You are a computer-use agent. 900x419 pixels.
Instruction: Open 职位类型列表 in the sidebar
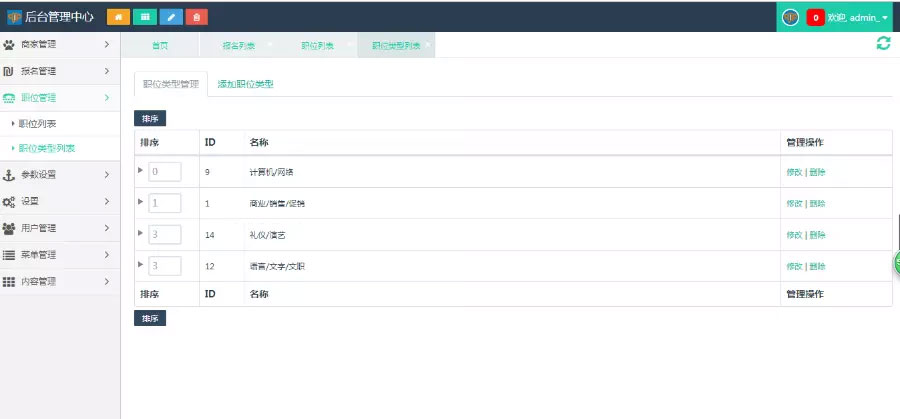click(x=46, y=148)
